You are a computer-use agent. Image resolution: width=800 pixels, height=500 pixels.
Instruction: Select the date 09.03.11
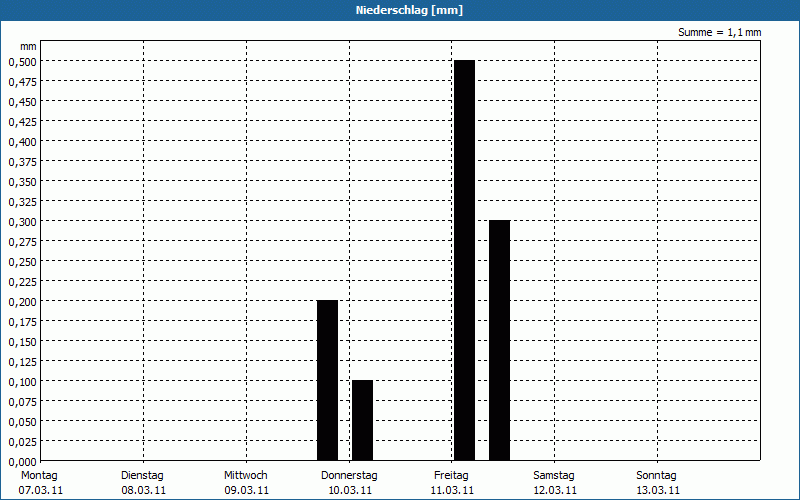coord(247,491)
